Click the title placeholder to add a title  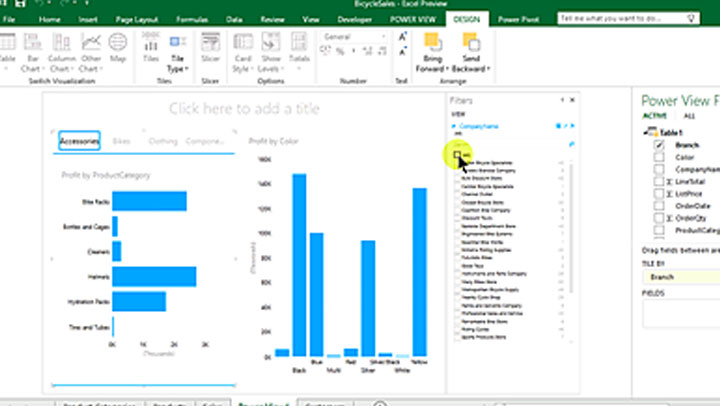point(244,109)
